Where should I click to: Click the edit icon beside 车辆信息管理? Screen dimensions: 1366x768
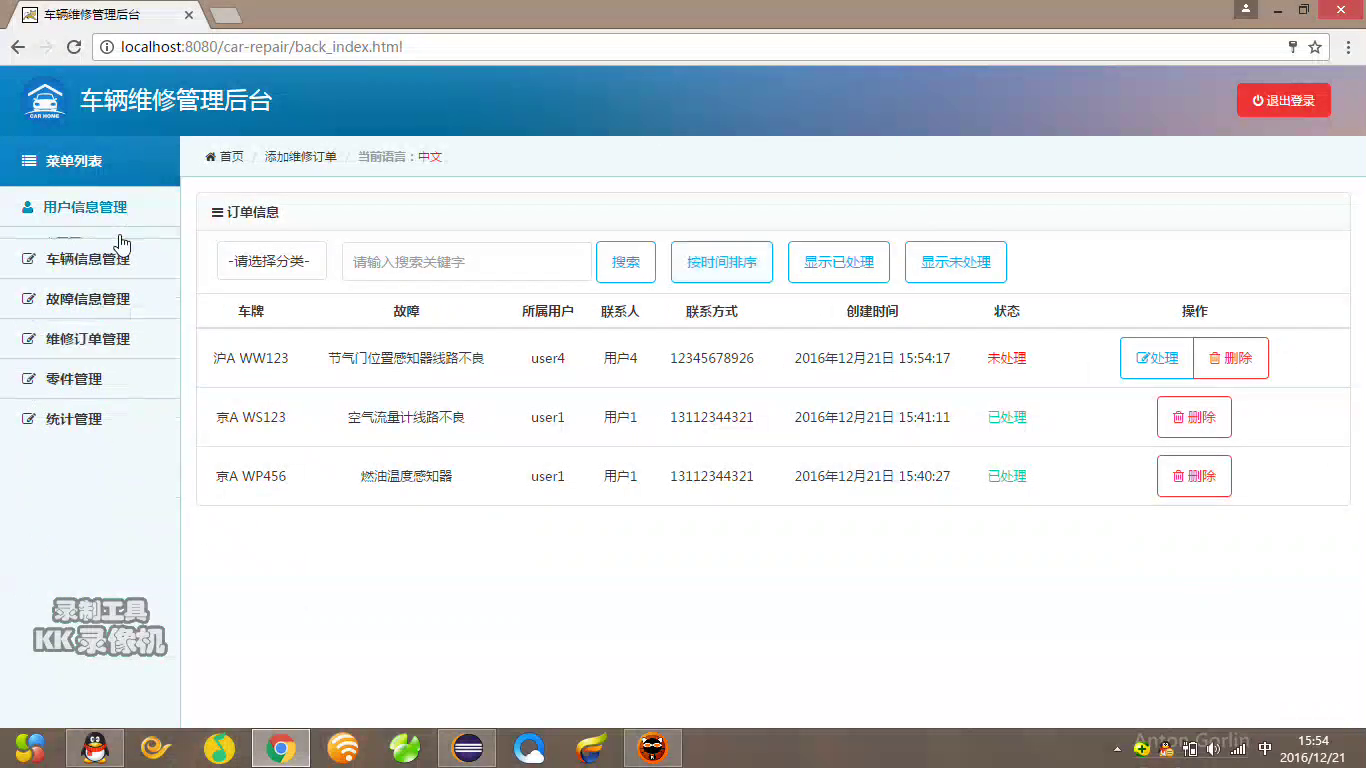click(x=29, y=259)
